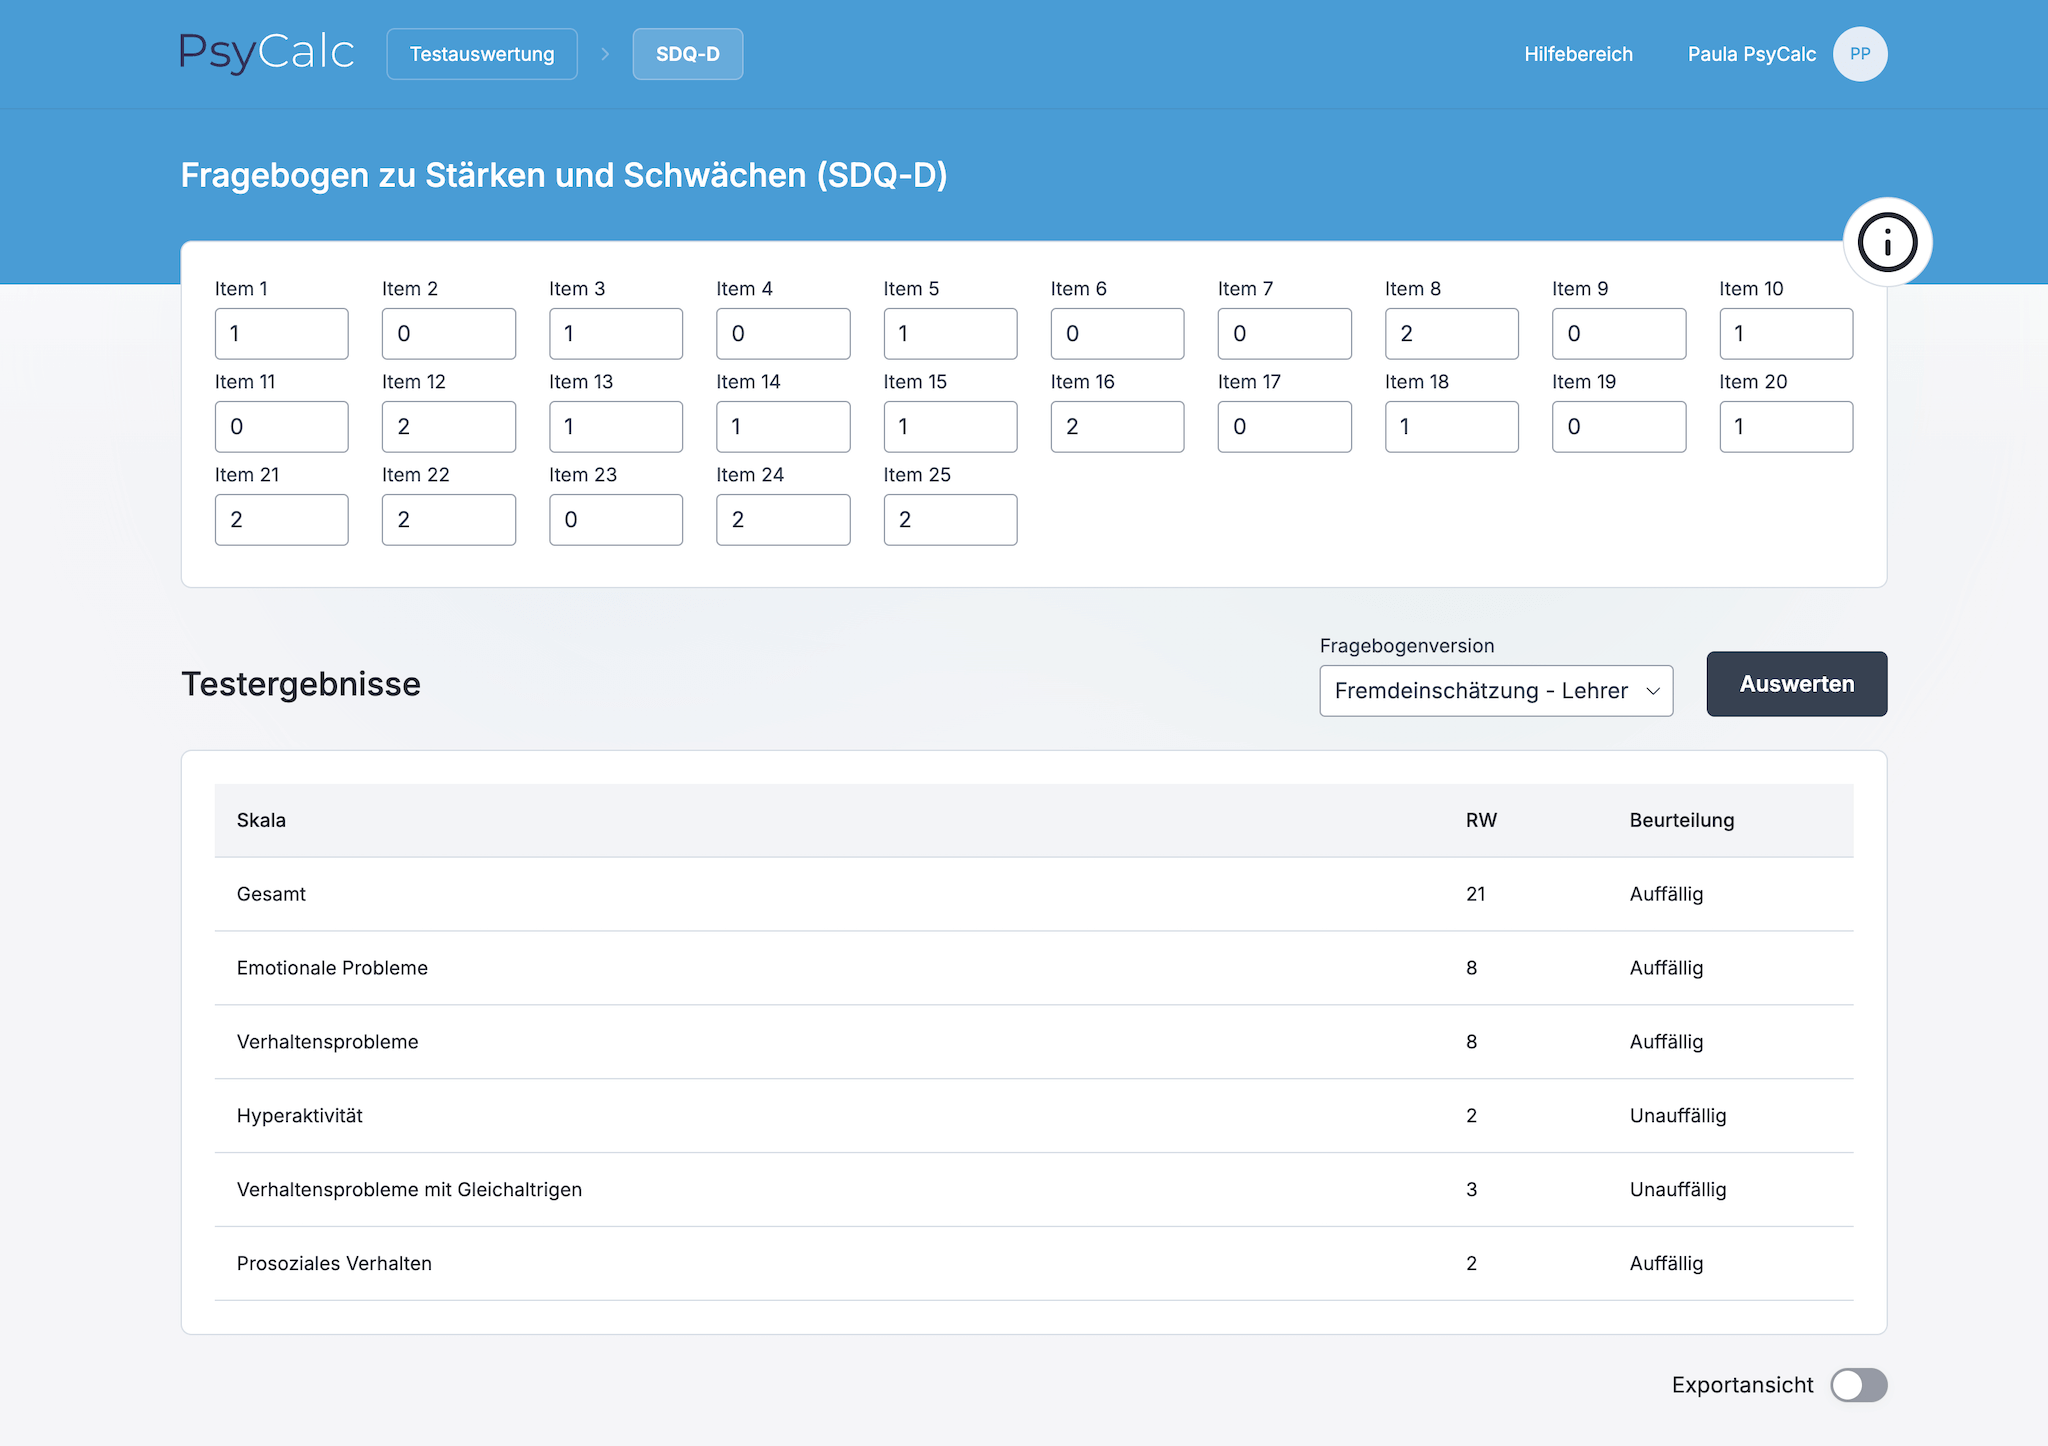Click the Gesamt results row
Viewport: 2048px width, 1446px height.
[x=1033, y=894]
